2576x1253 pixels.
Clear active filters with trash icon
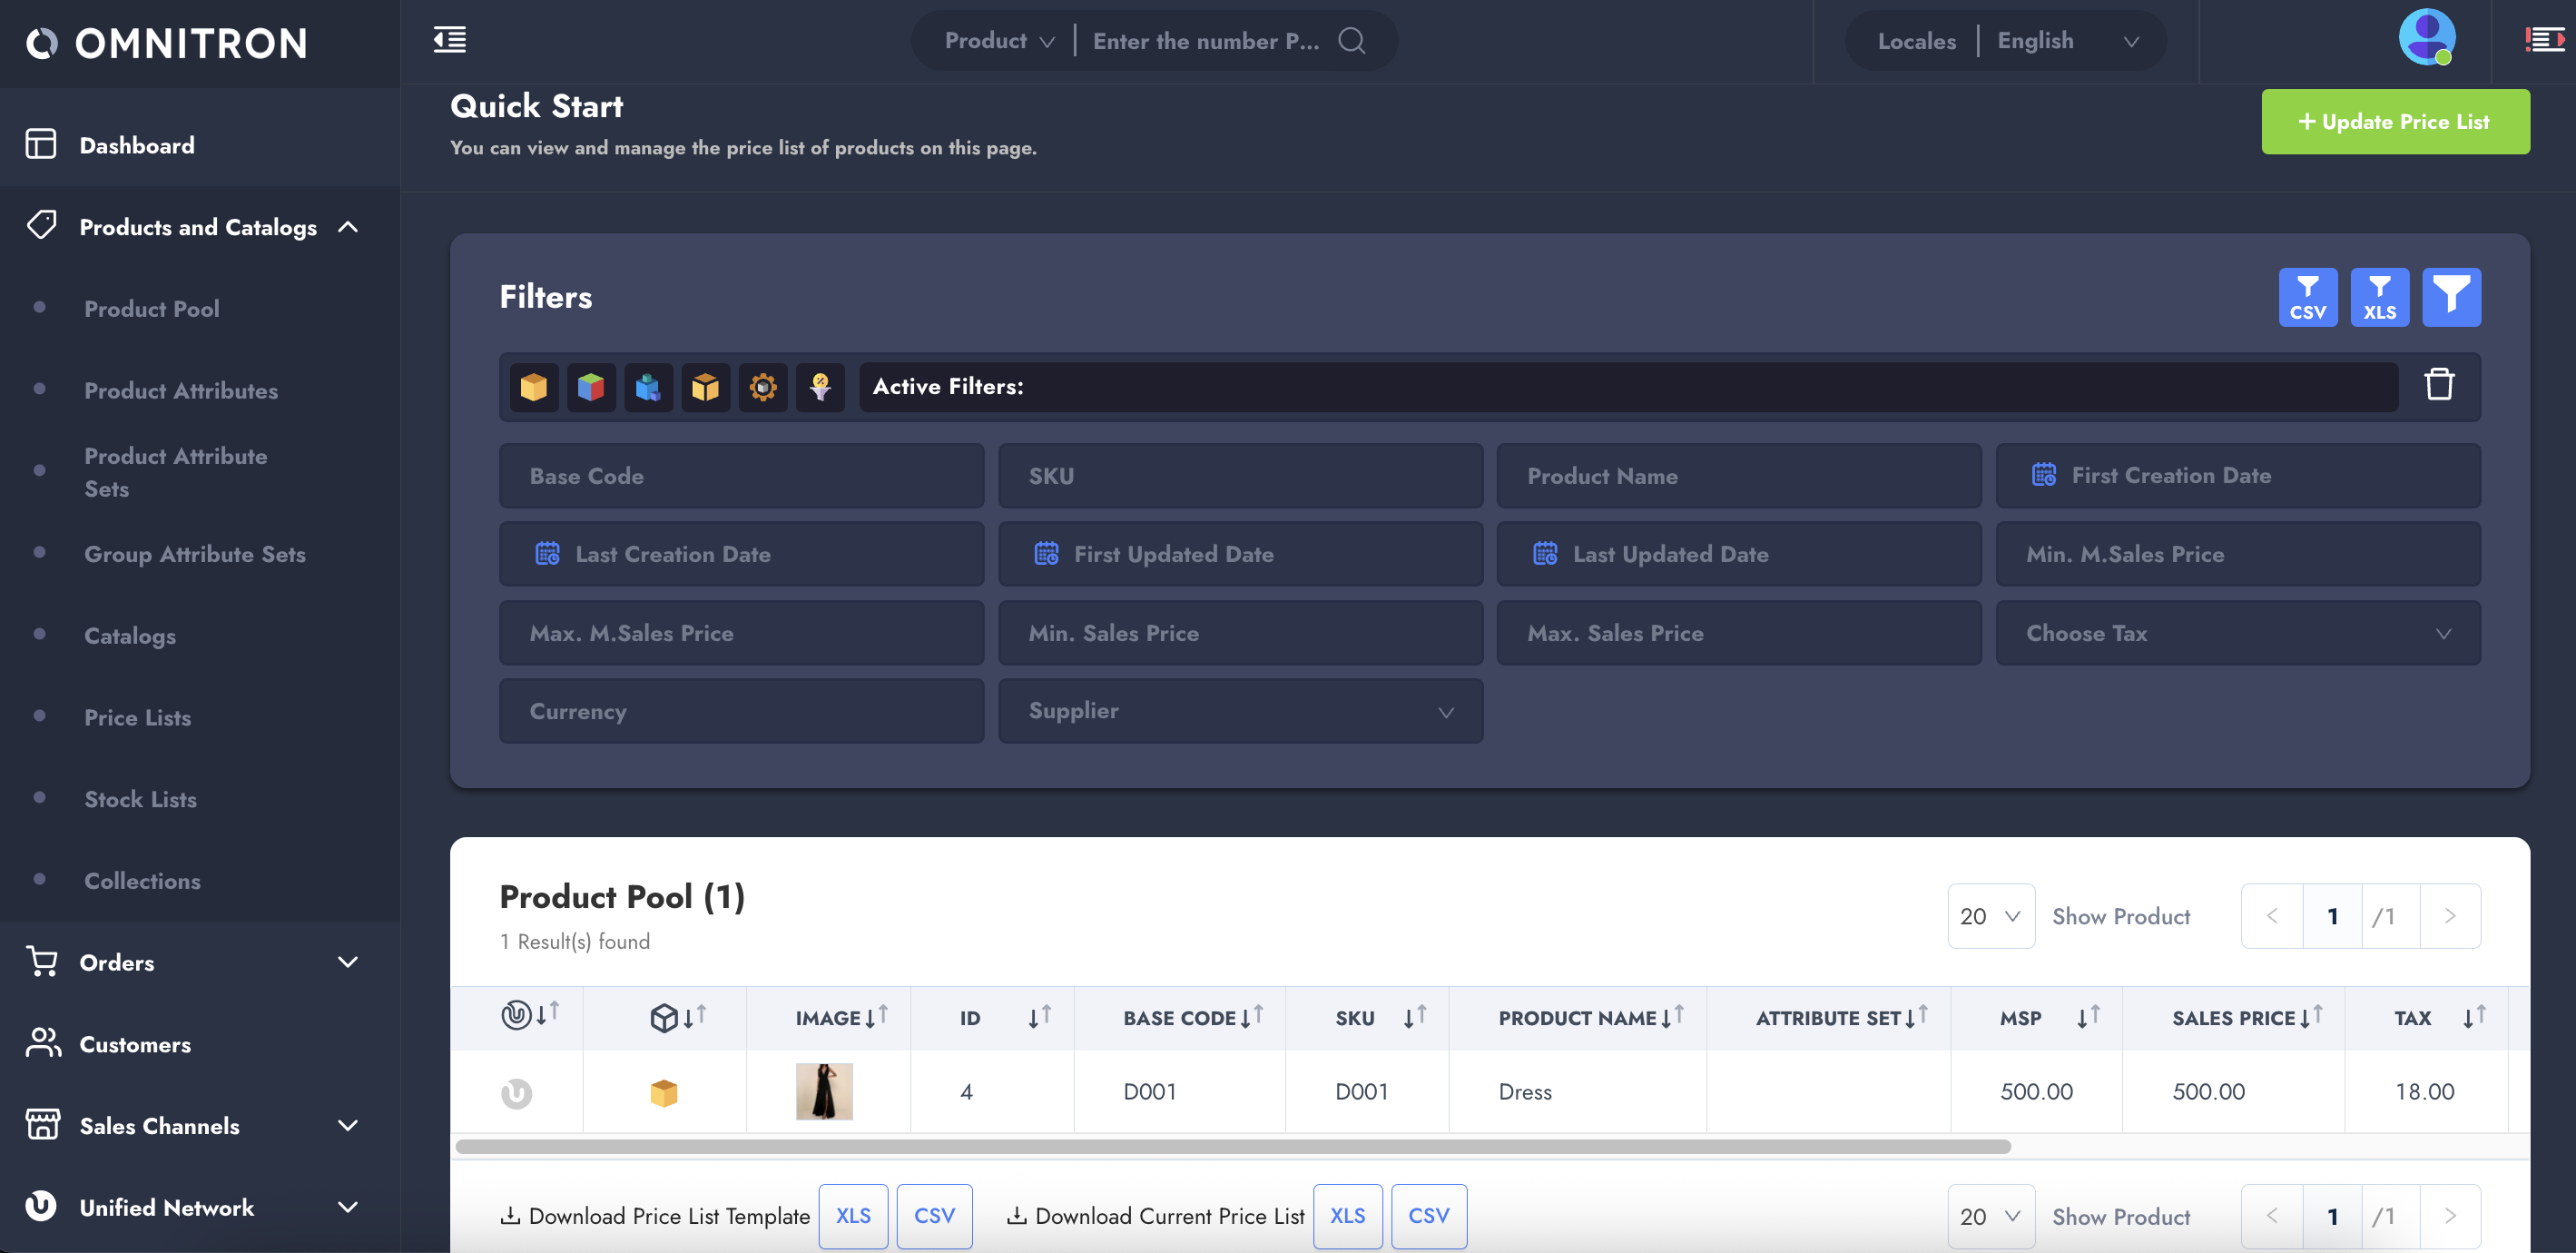coord(2438,385)
